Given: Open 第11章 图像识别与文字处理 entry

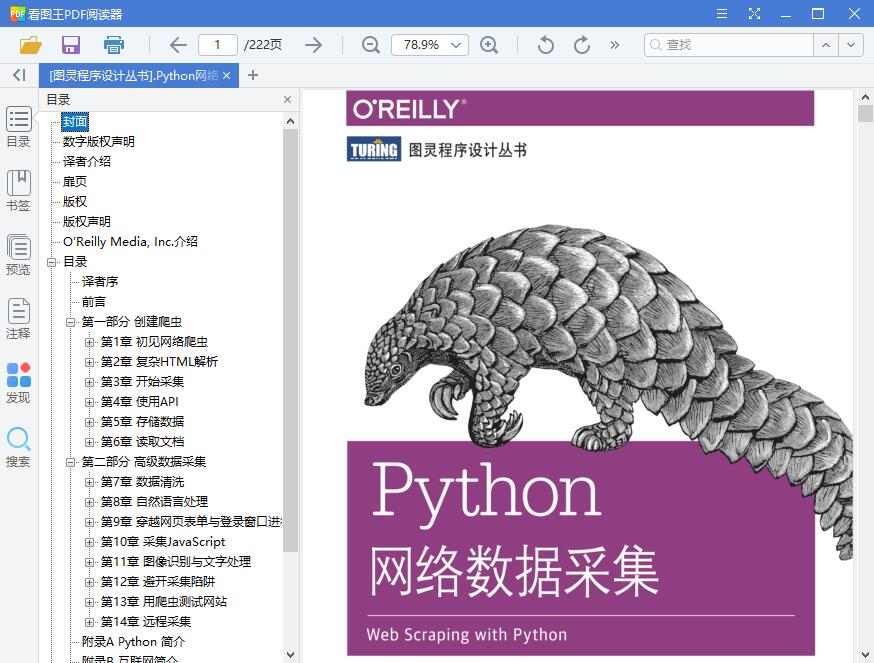Looking at the screenshot, I should point(176,562).
